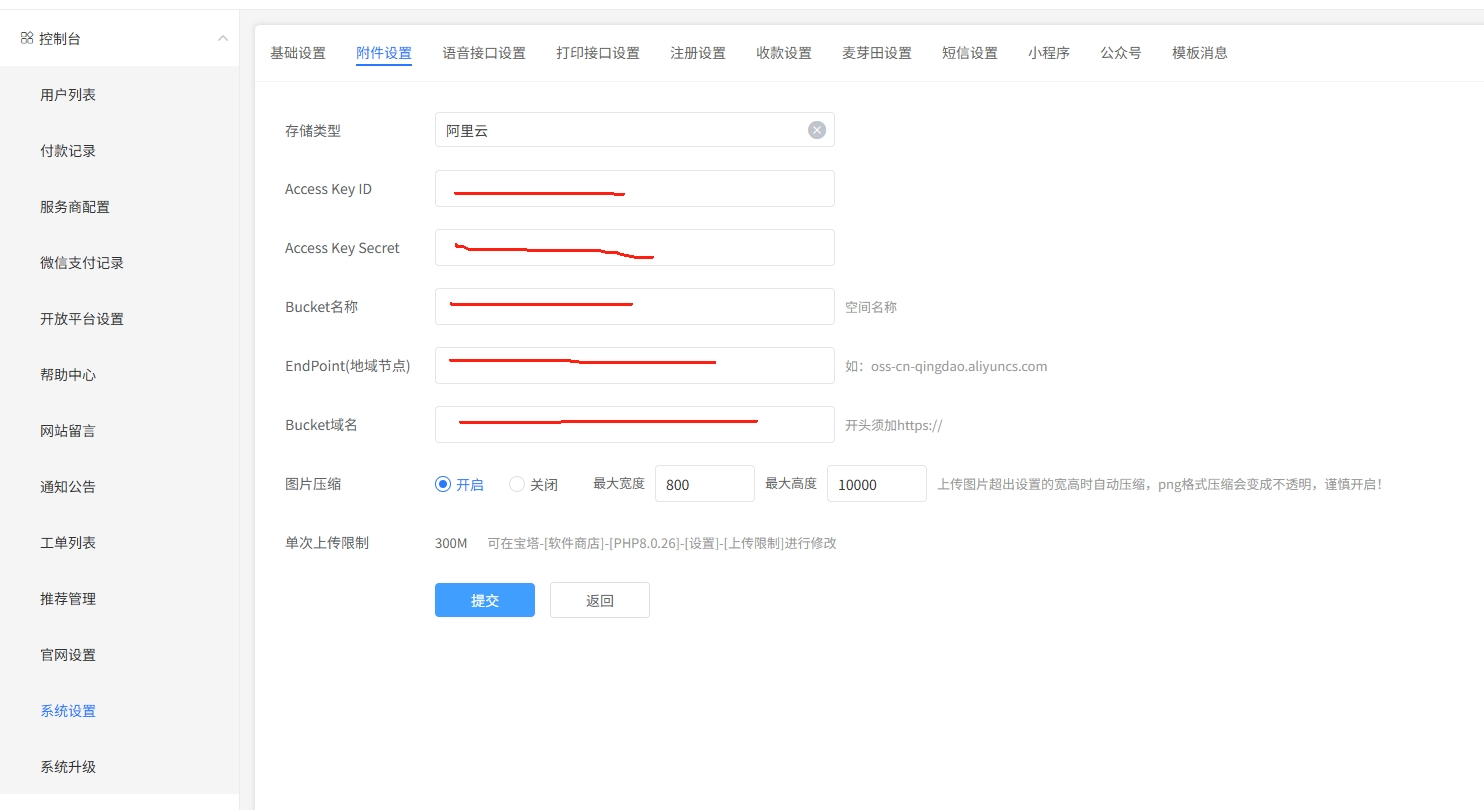
Task: Go to the 短信设置 tab
Action: pos(969,53)
